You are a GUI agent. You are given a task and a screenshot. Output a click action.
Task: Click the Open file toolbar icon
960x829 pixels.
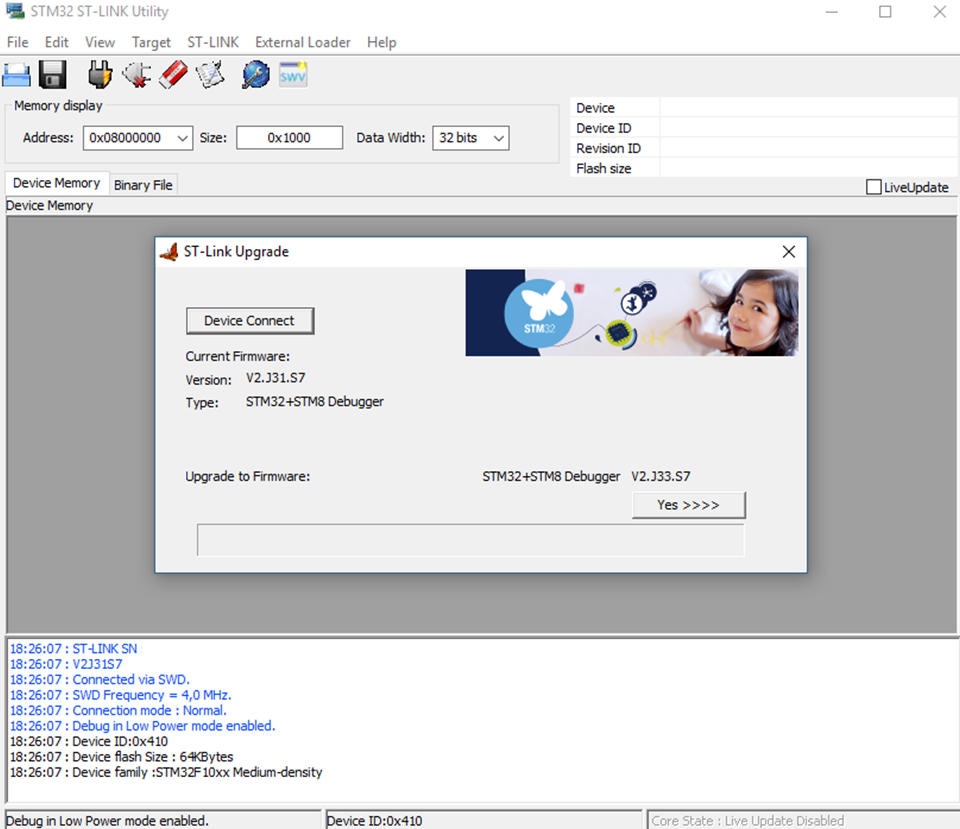click(17, 75)
